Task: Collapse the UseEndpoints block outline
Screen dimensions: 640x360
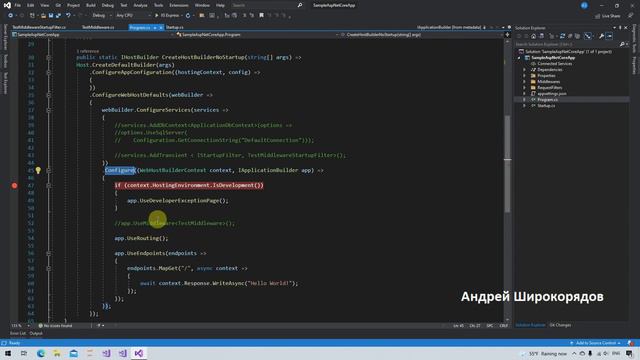Action: coord(49,253)
